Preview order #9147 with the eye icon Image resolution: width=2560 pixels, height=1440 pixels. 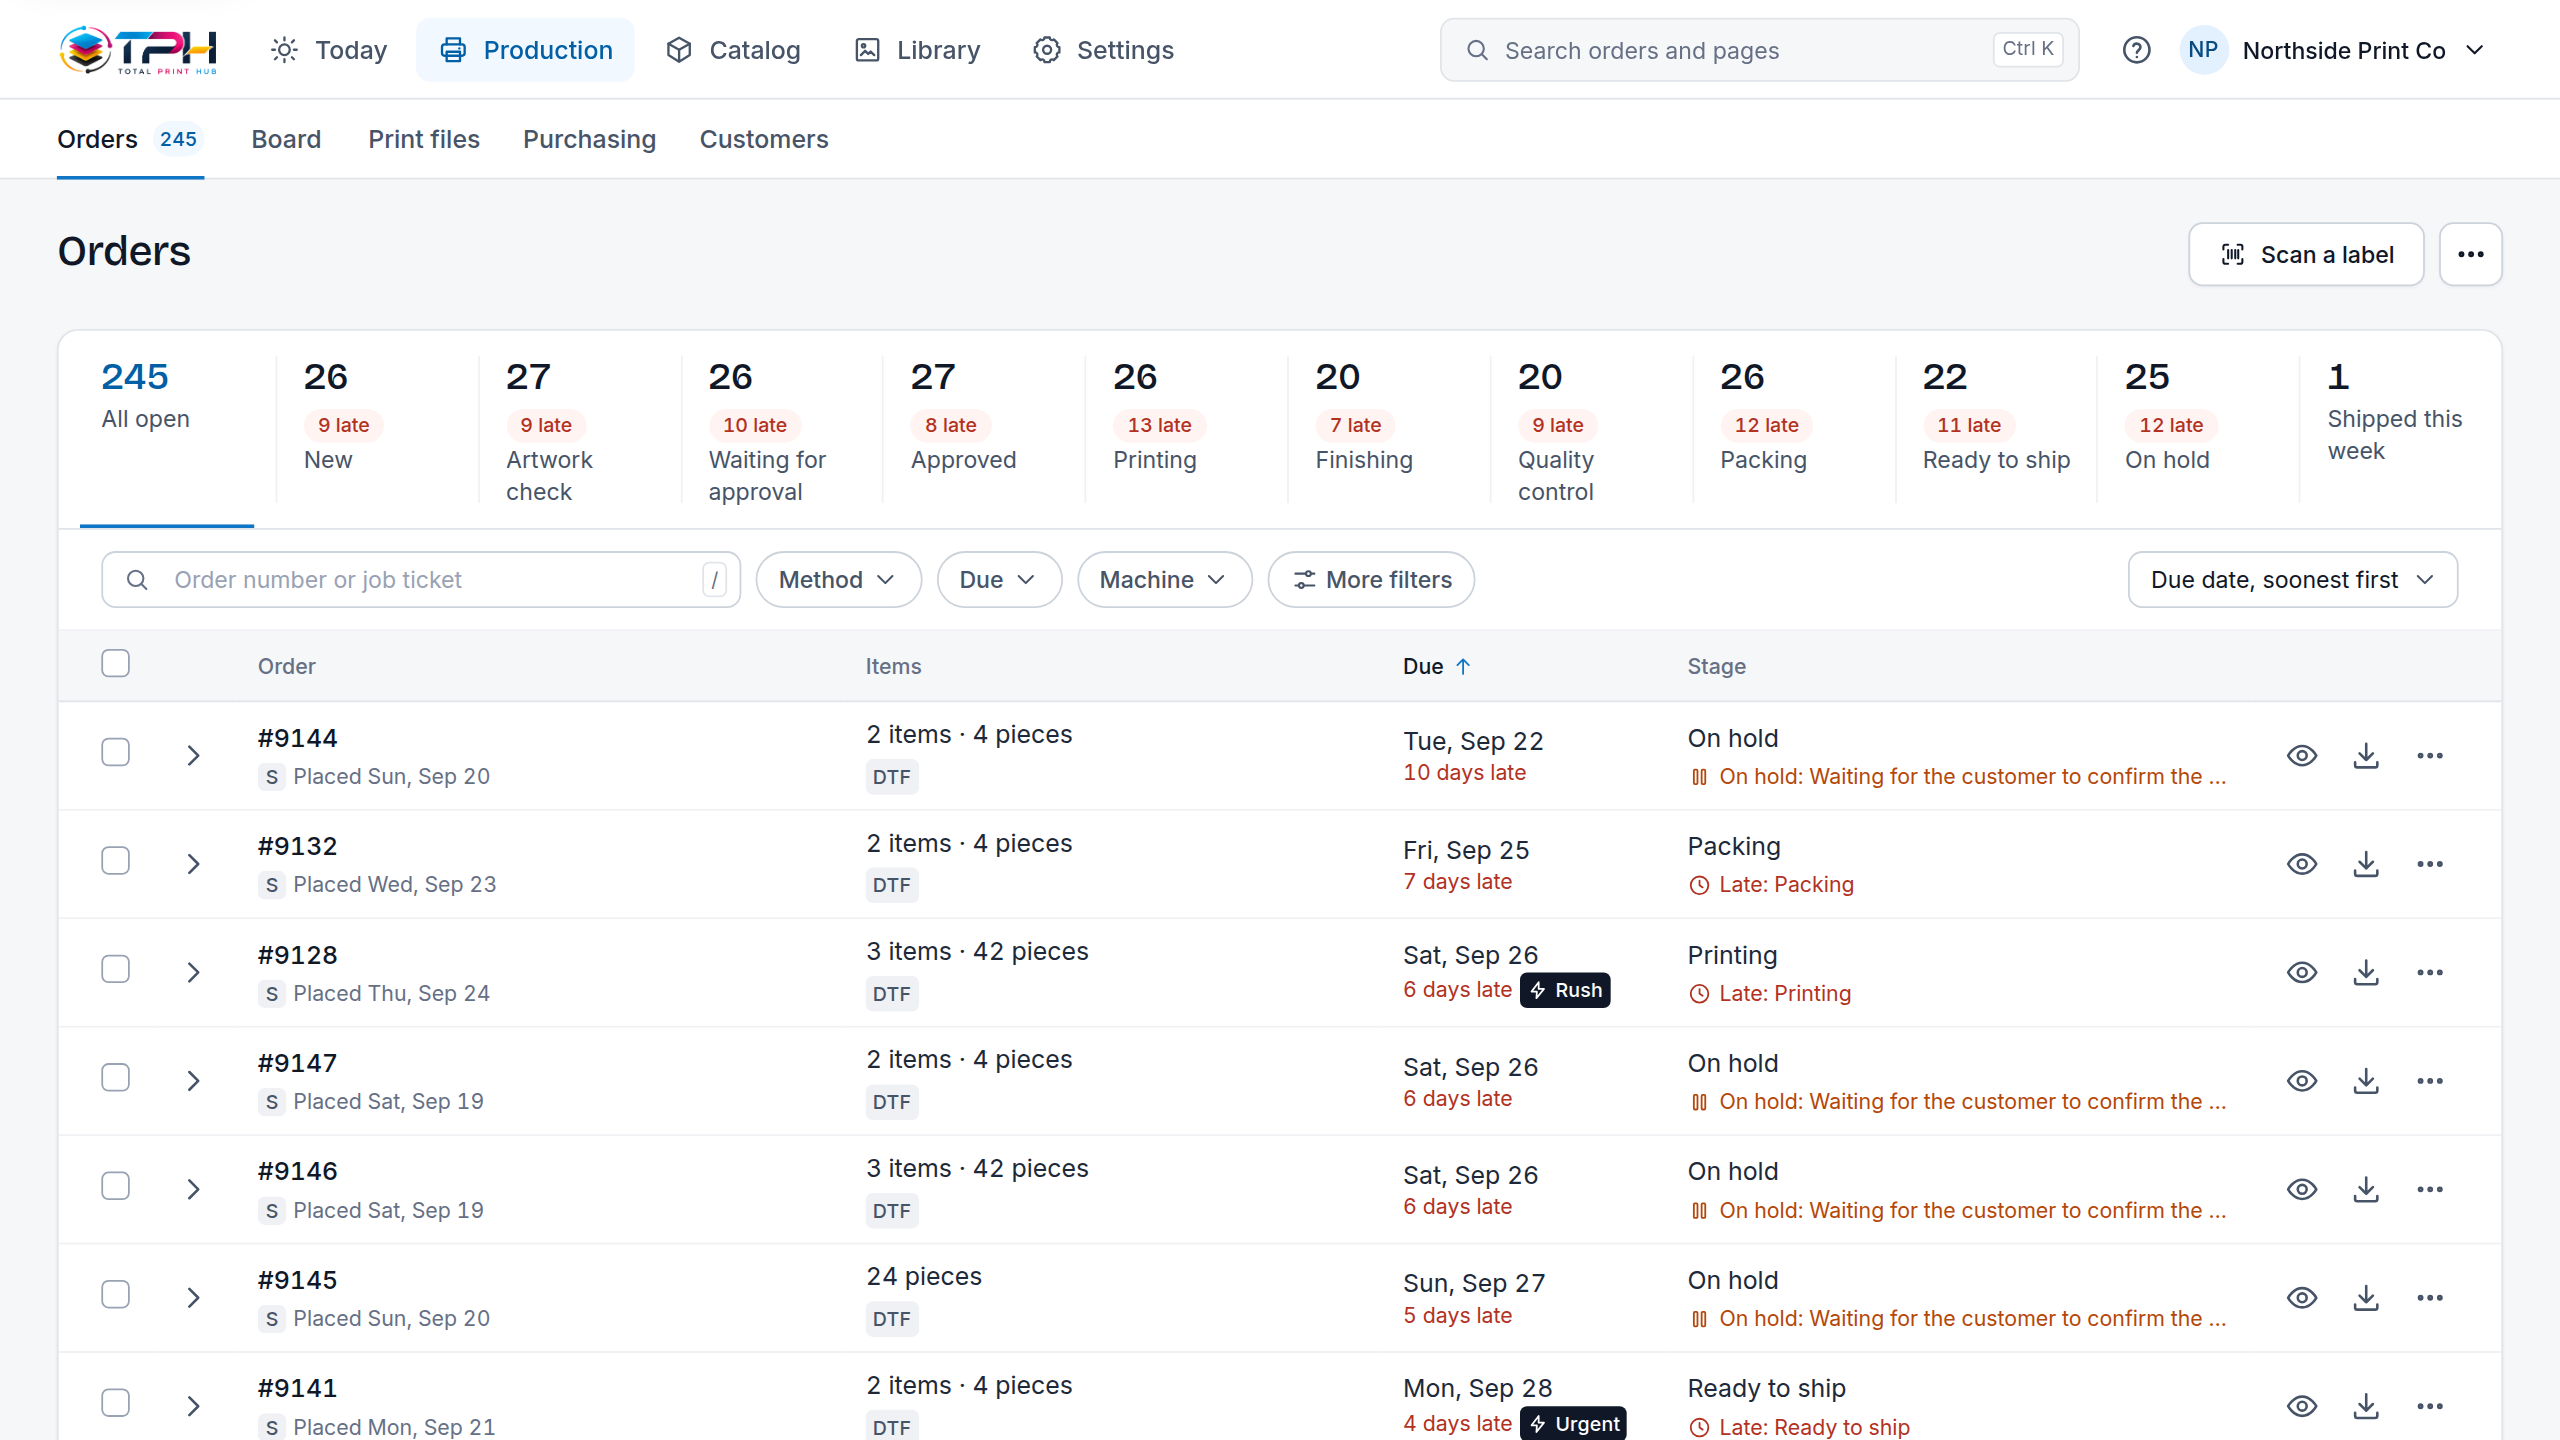click(x=2302, y=1081)
